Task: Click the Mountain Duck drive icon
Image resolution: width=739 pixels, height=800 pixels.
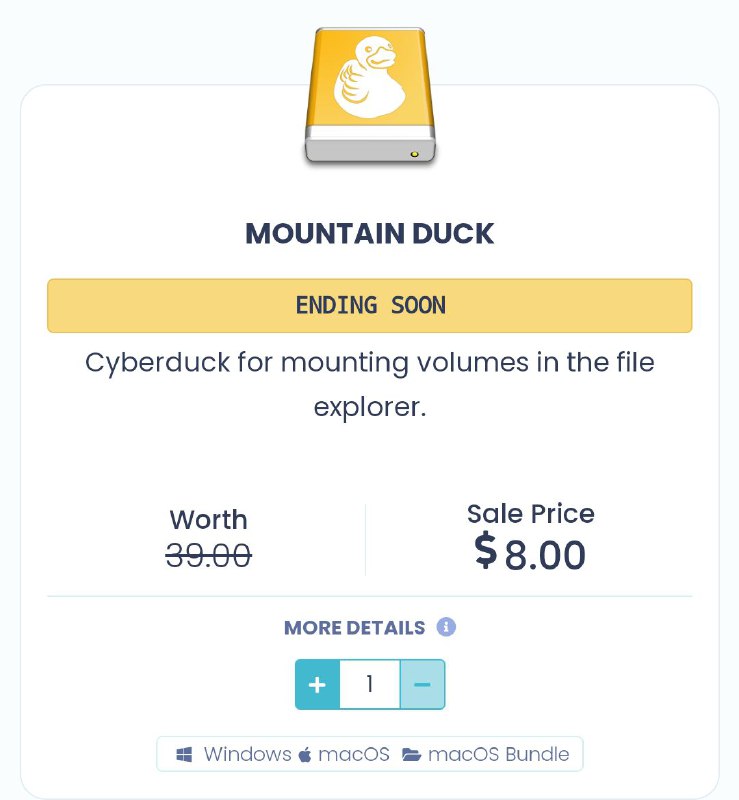Action: (x=370, y=95)
